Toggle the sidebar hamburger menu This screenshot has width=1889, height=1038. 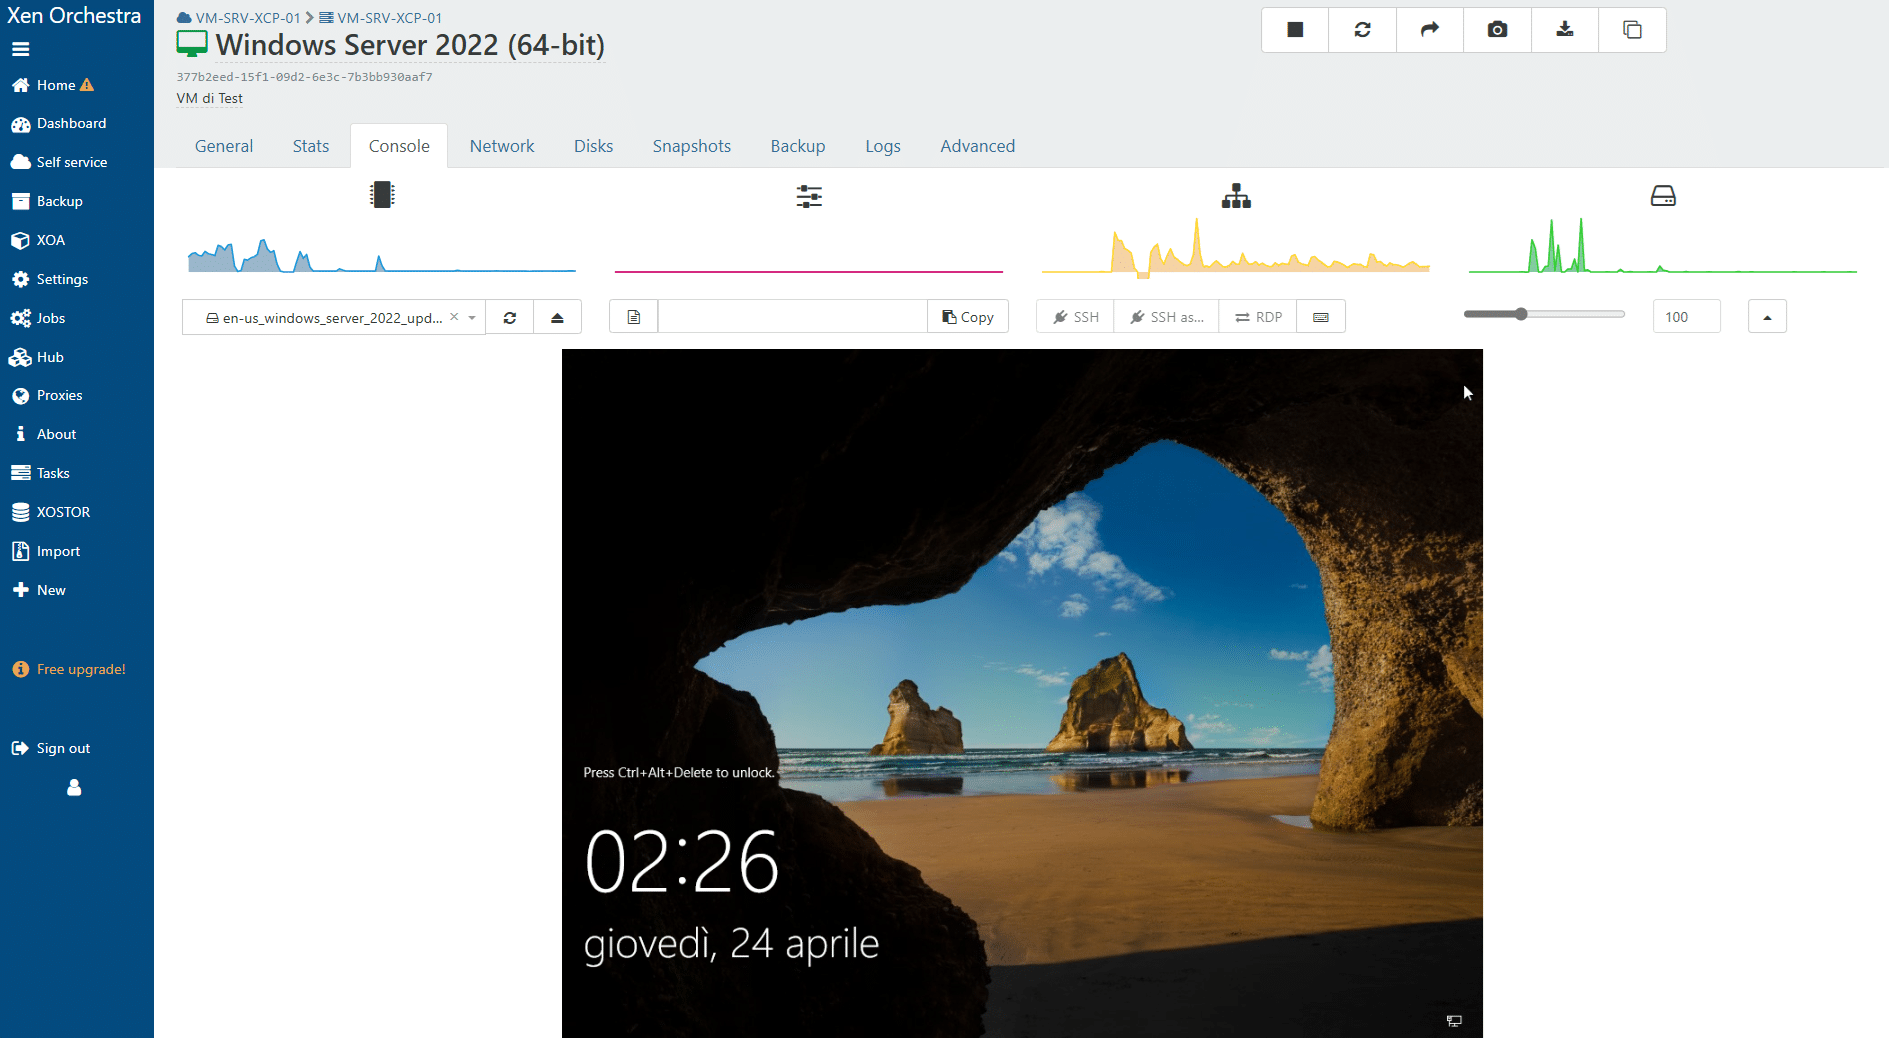coord(21,49)
